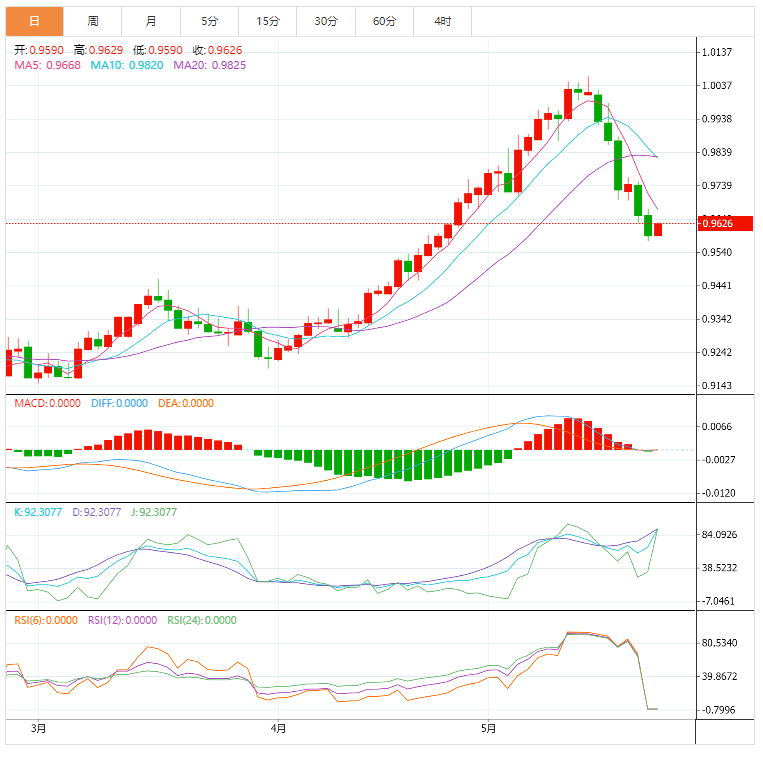Open the 60分 timeframe tab
The height and width of the screenshot is (758, 763).
[384, 21]
